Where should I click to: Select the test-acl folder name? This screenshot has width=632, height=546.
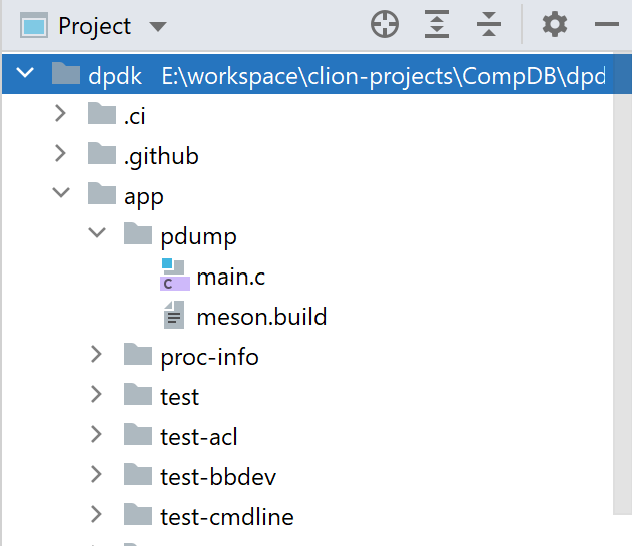coord(199,437)
